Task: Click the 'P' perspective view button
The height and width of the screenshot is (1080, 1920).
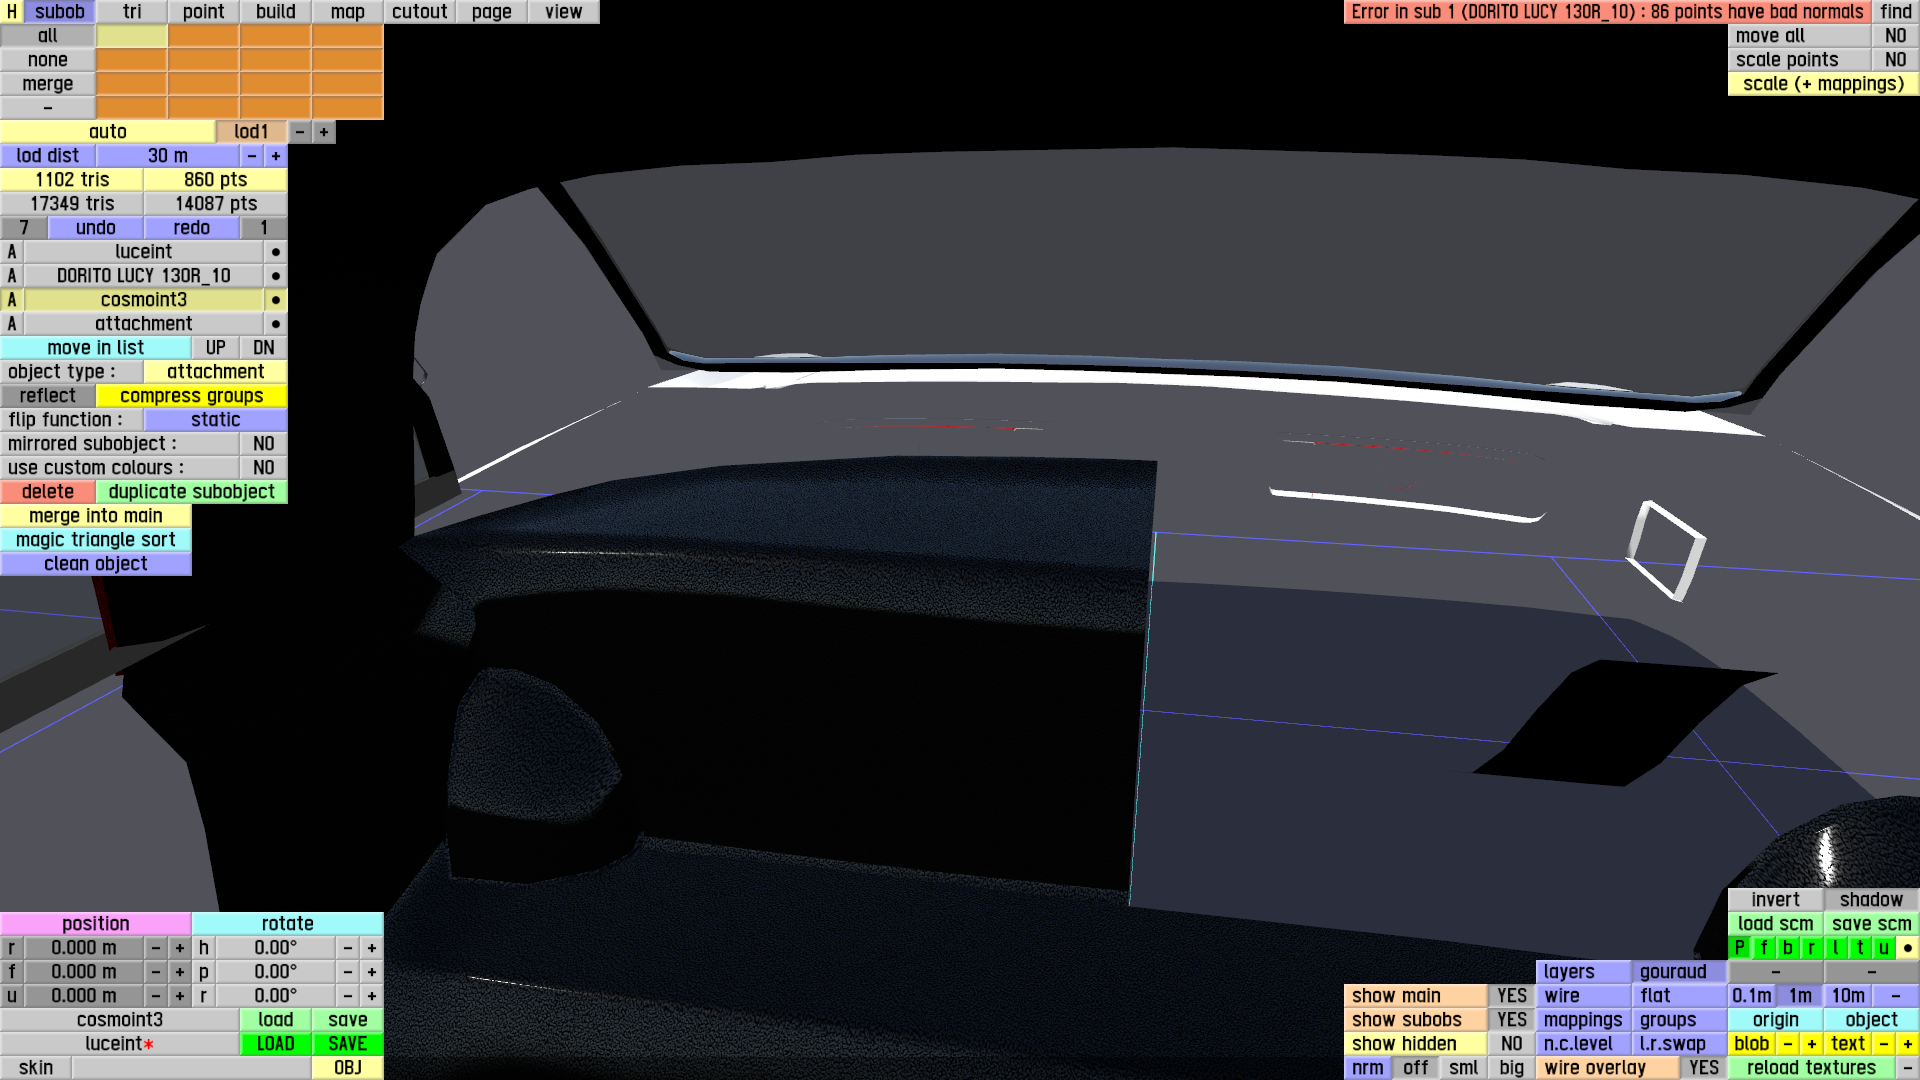Action: tap(1739, 948)
